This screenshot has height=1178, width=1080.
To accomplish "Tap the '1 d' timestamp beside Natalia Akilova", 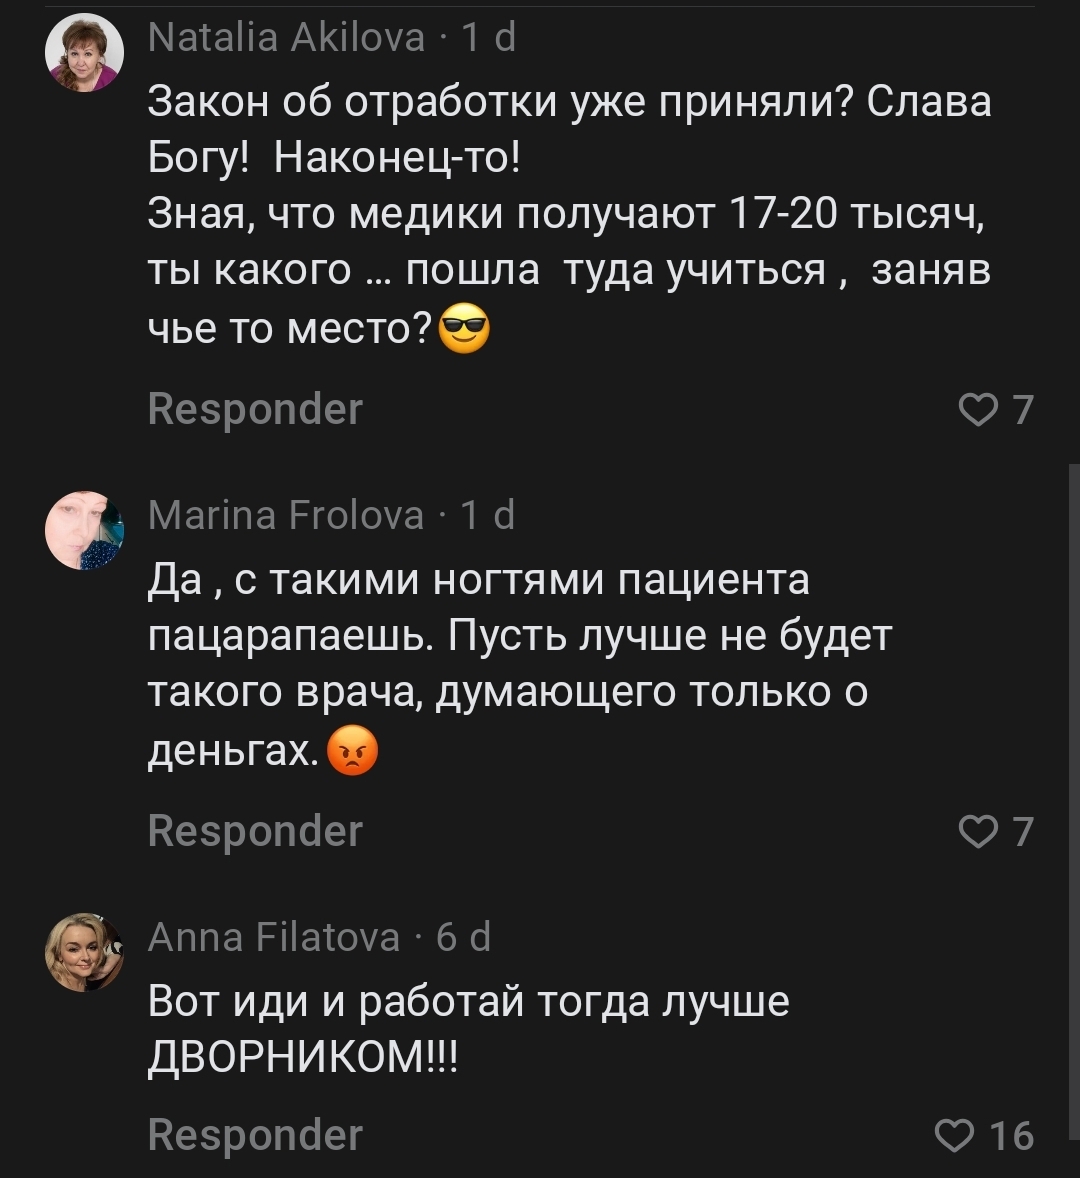I will [x=488, y=38].
